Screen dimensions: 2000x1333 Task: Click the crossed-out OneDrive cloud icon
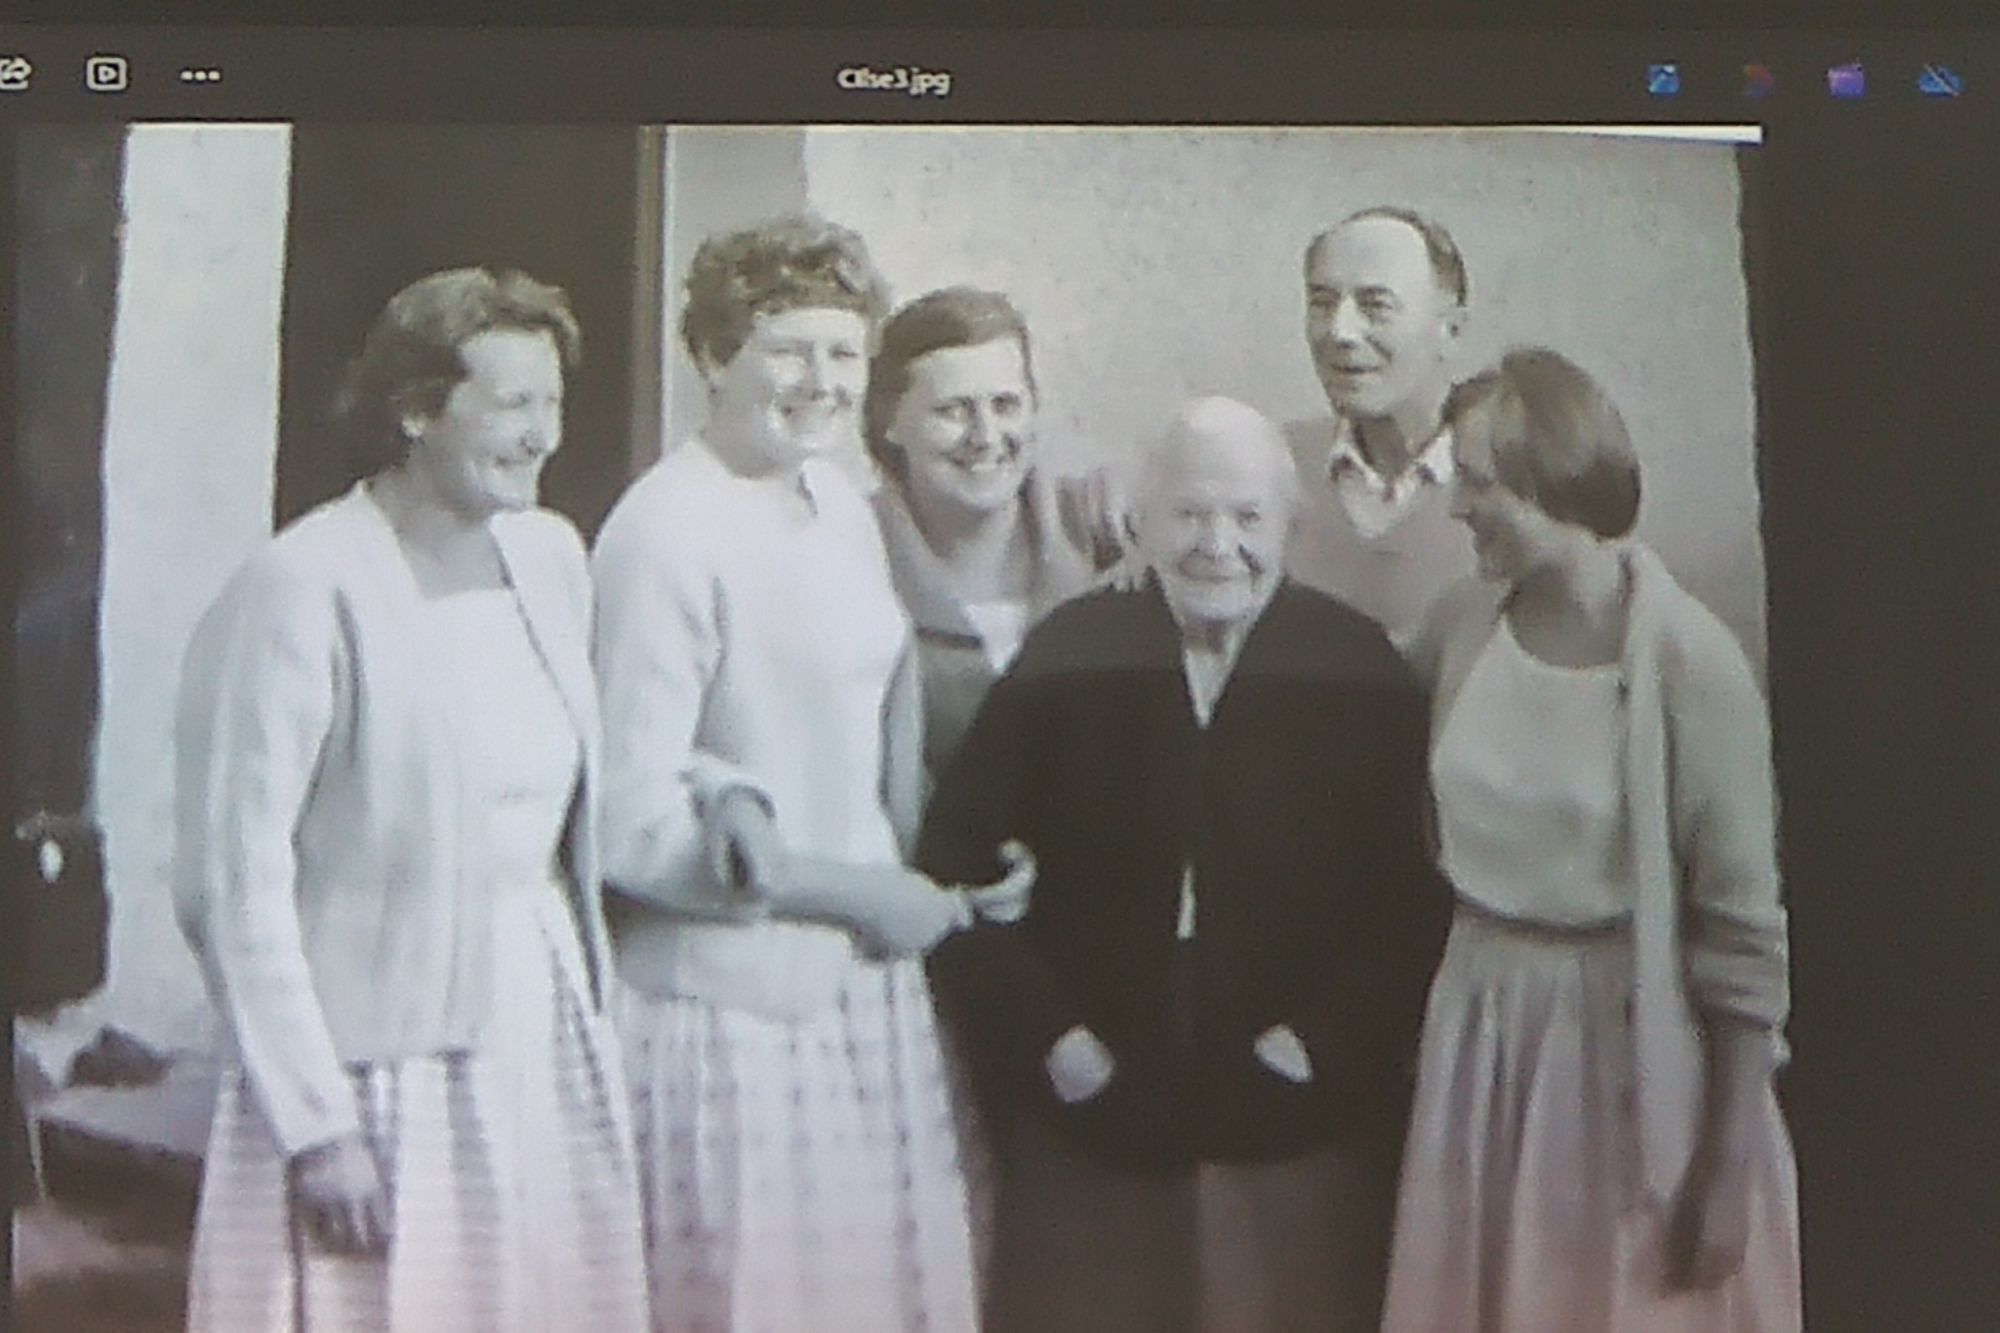[x=1939, y=80]
